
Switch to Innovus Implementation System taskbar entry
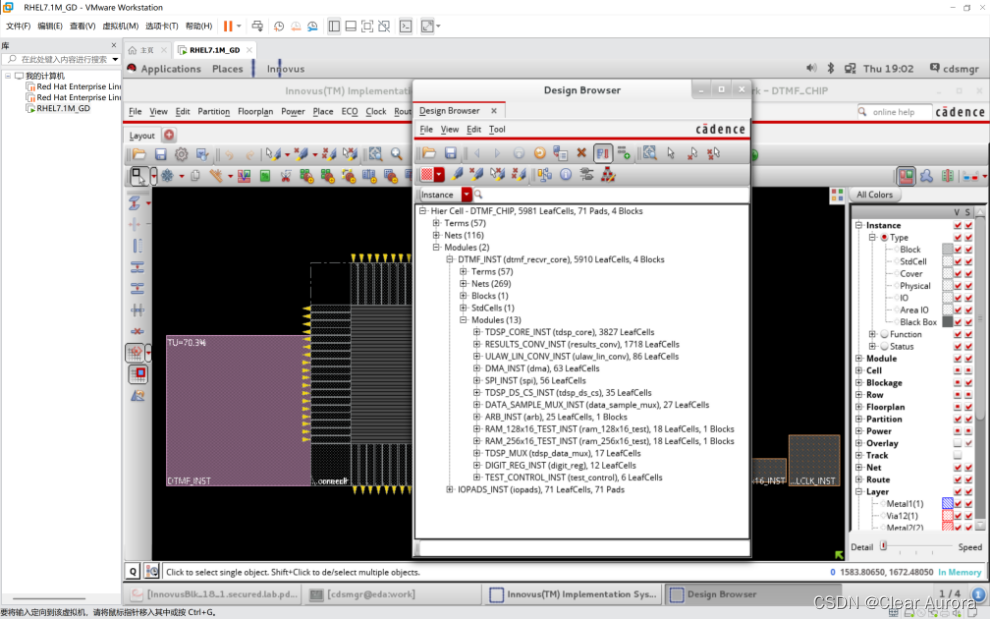tap(574, 594)
